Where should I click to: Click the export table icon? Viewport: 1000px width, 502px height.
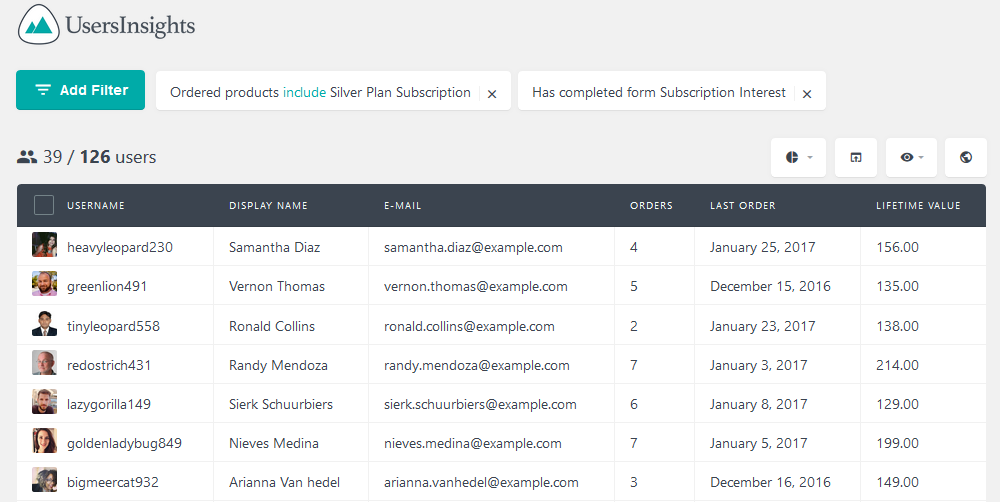point(856,157)
